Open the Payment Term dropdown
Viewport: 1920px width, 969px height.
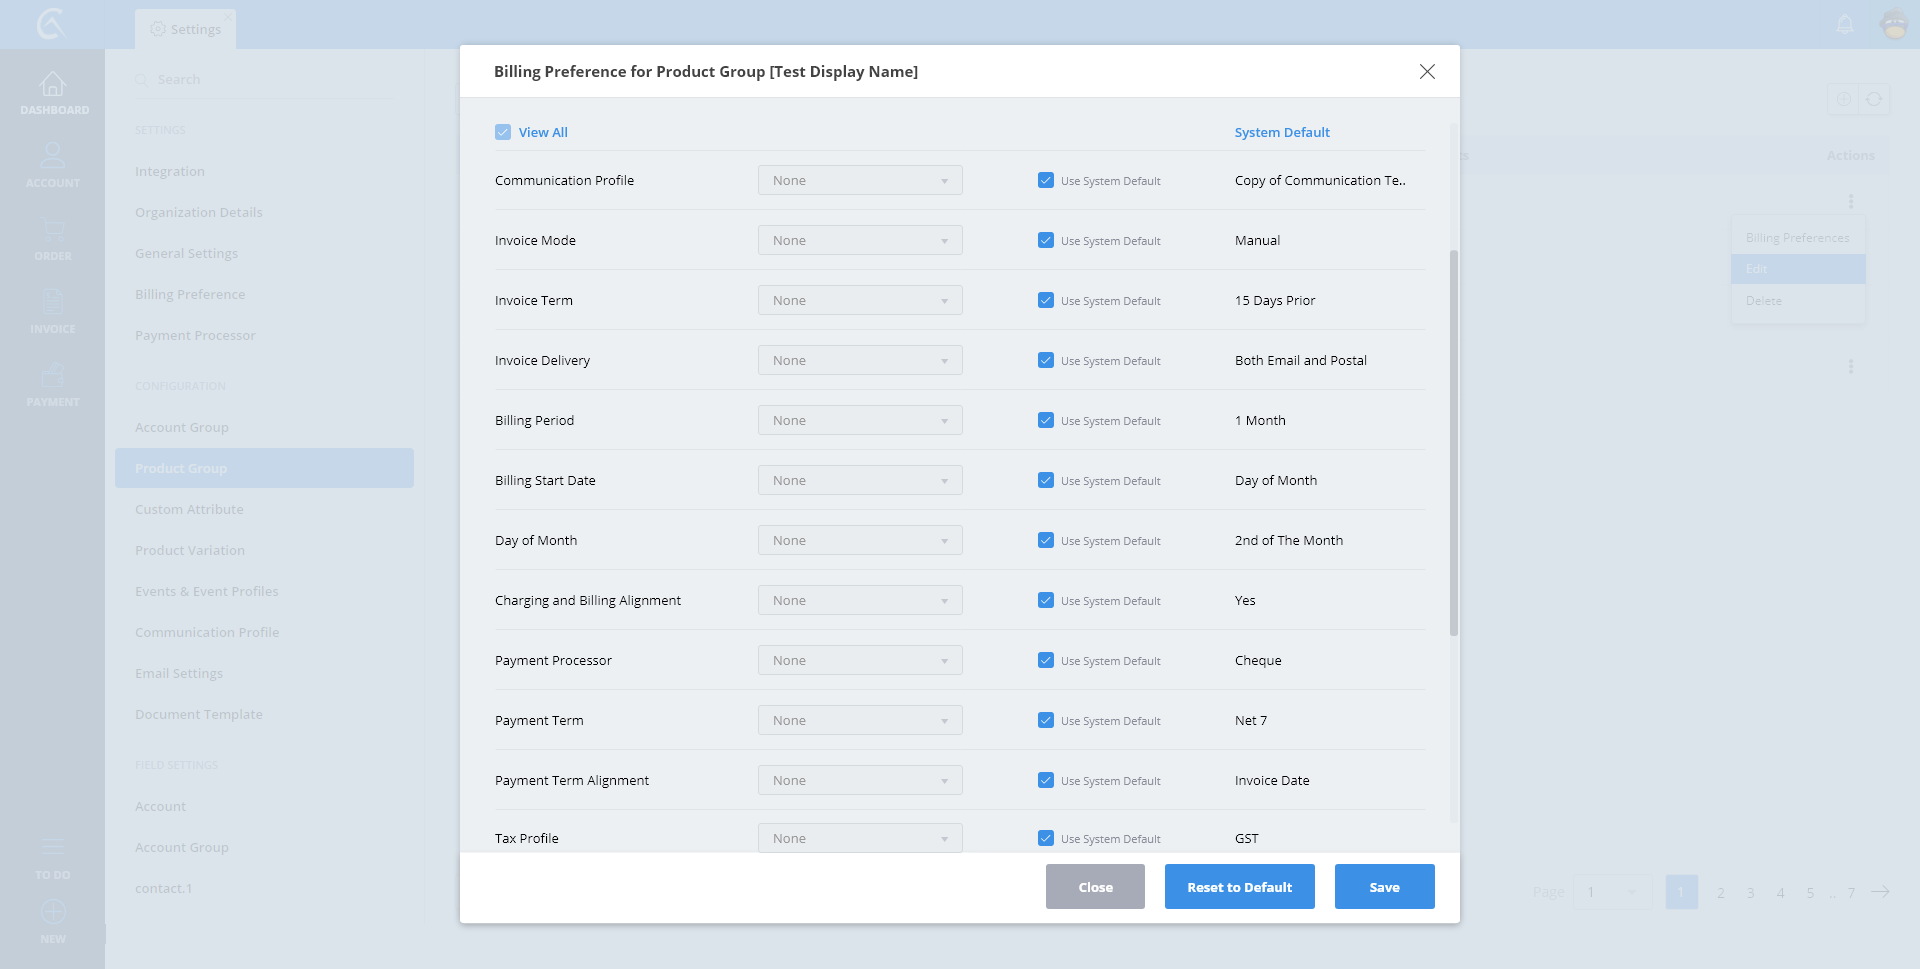[x=860, y=720]
